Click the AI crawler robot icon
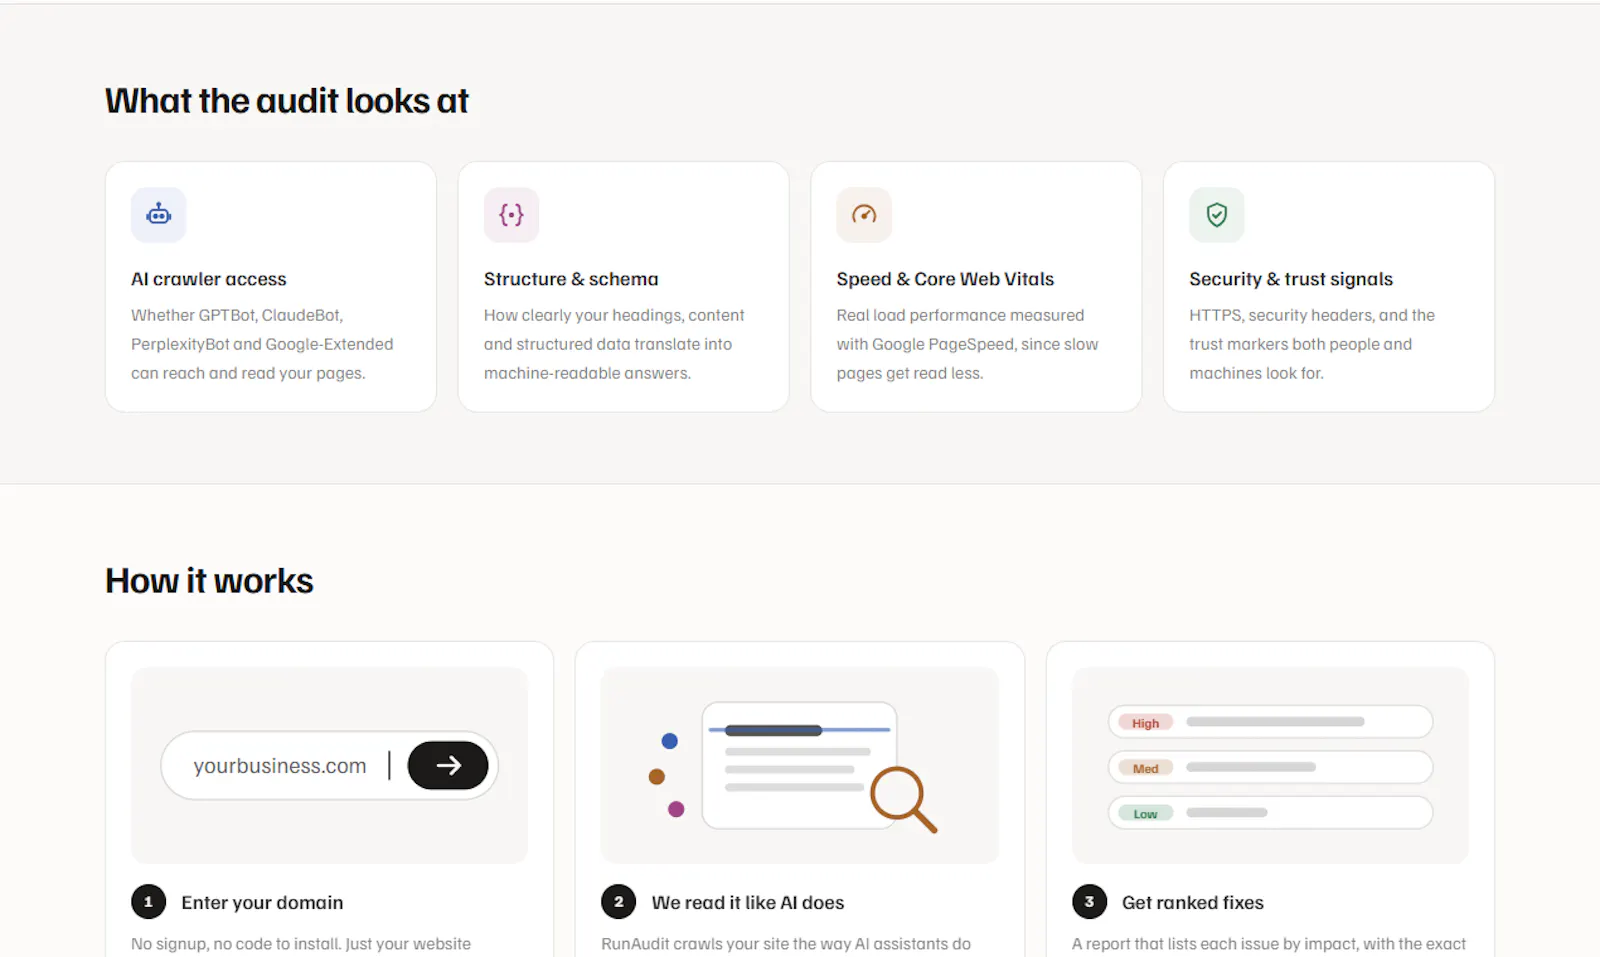This screenshot has height=957, width=1600. click(x=159, y=214)
